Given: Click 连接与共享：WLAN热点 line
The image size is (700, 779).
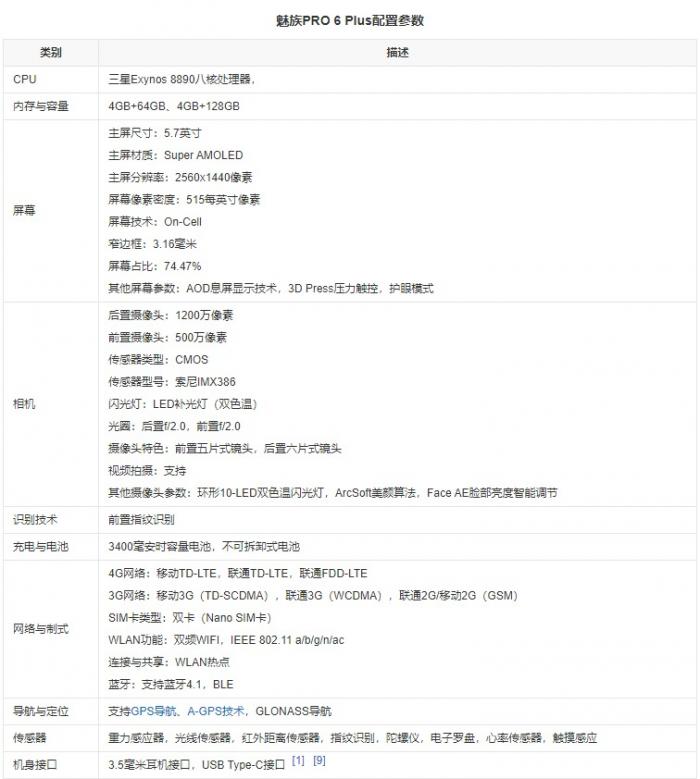Looking at the screenshot, I should coord(169,662).
